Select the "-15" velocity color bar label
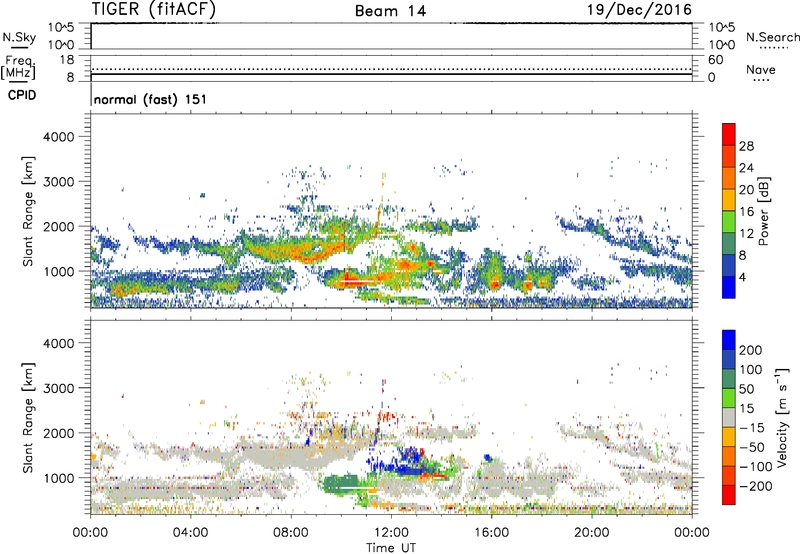This screenshot has height=554, width=800. coord(752,428)
